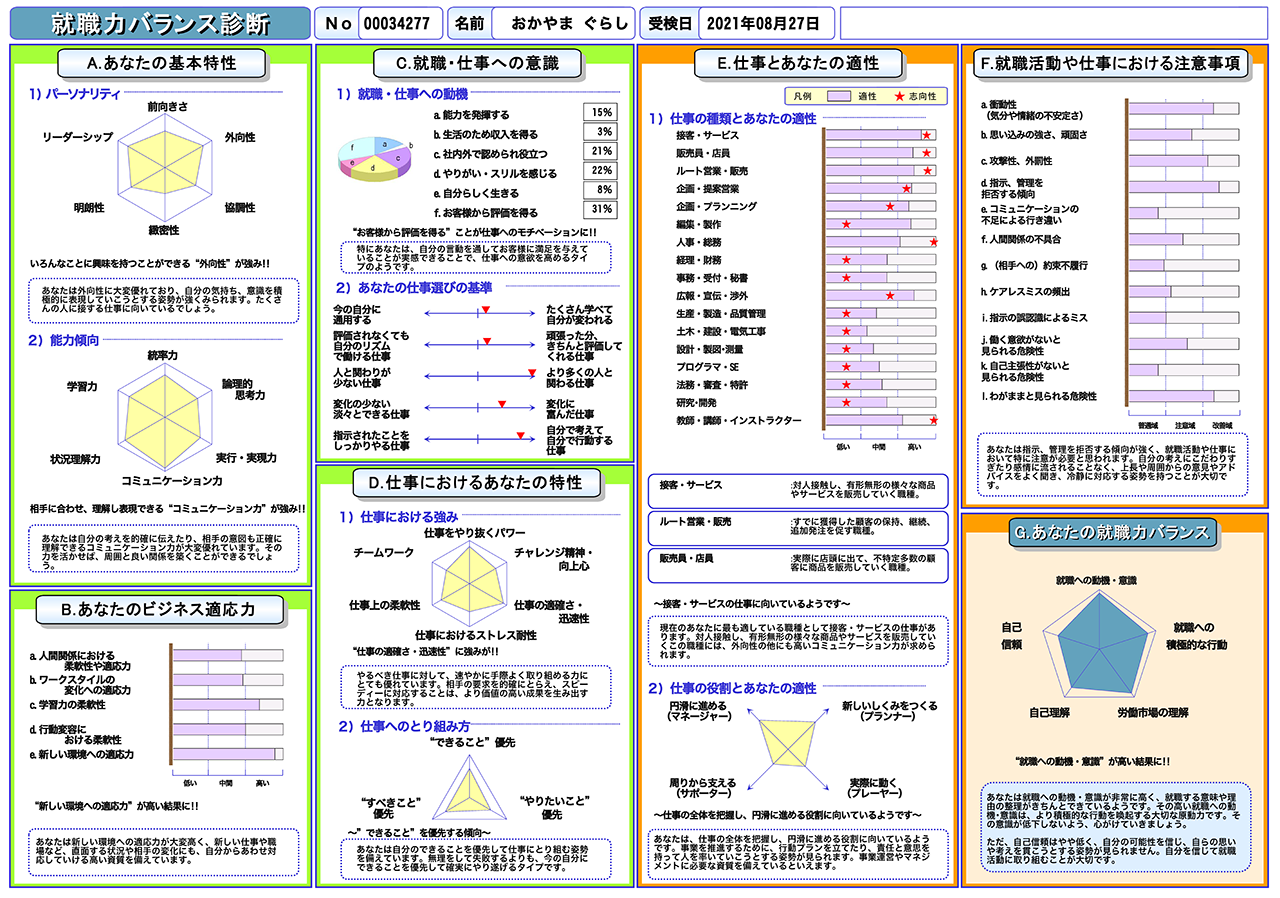Click the ケアレスミスの頻出 bar in section F
Viewport: 1280px width, 898px height.
click(x=1184, y=291)
